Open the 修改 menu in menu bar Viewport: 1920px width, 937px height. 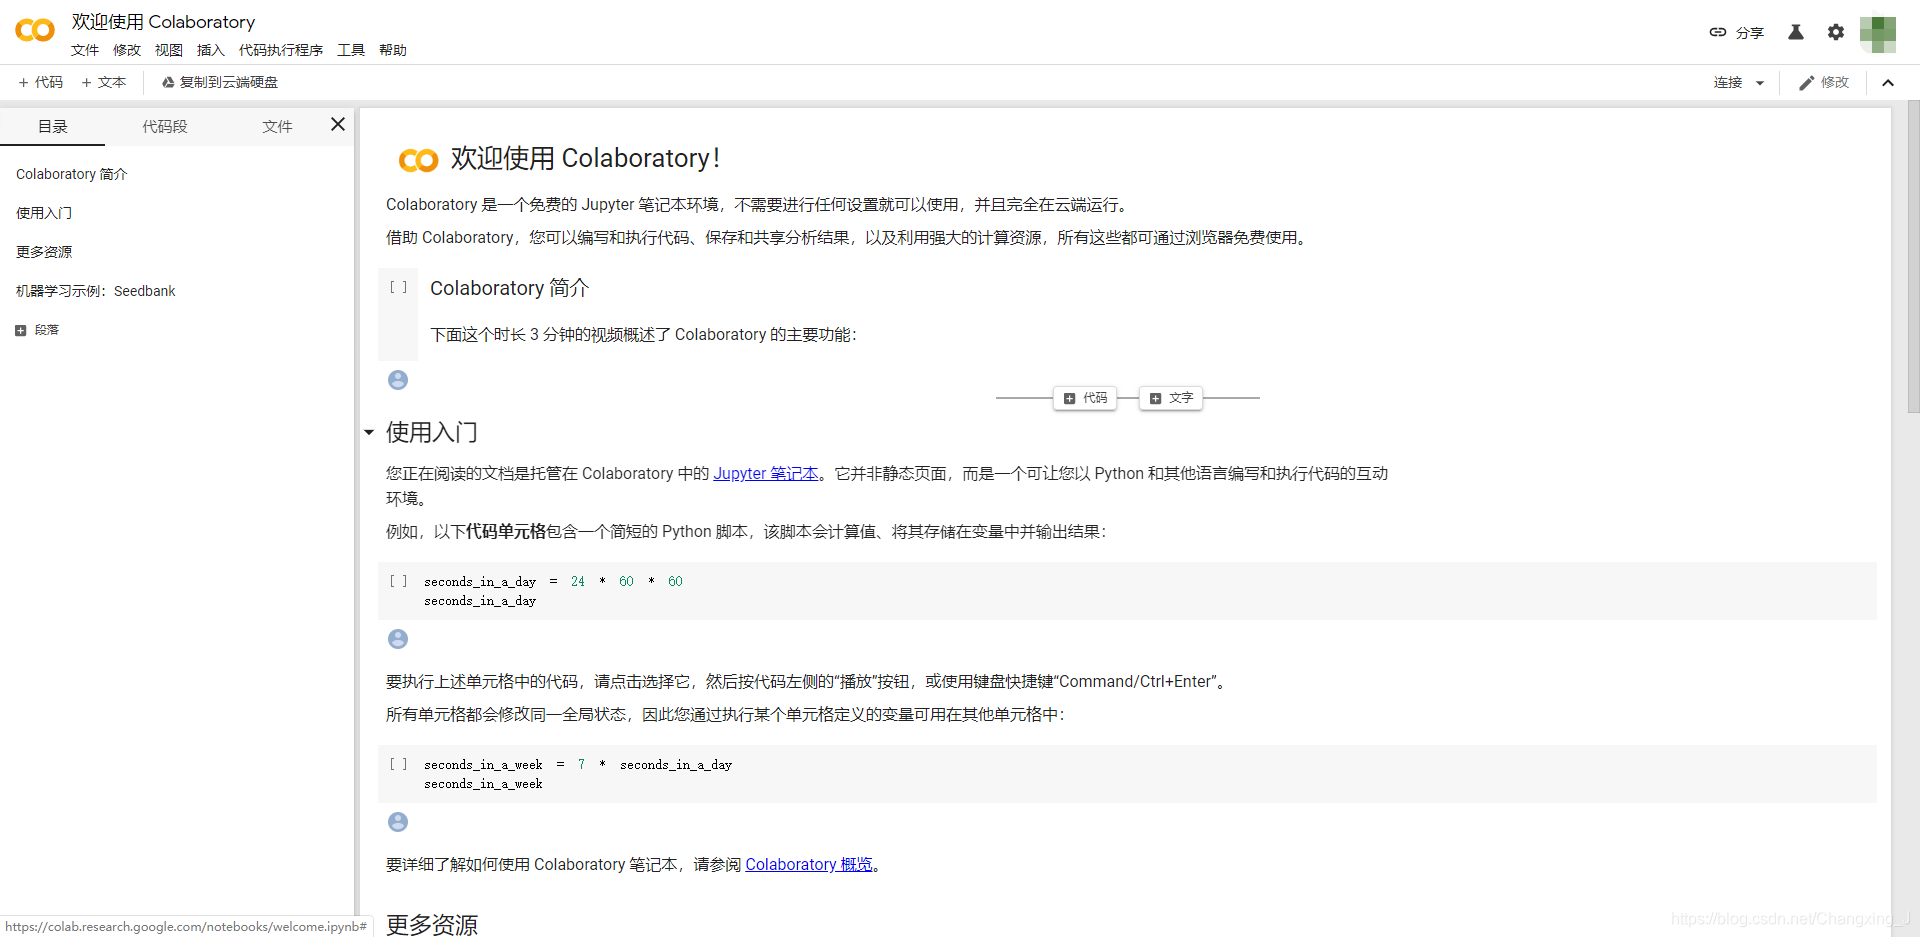click(x=127, y=50)
